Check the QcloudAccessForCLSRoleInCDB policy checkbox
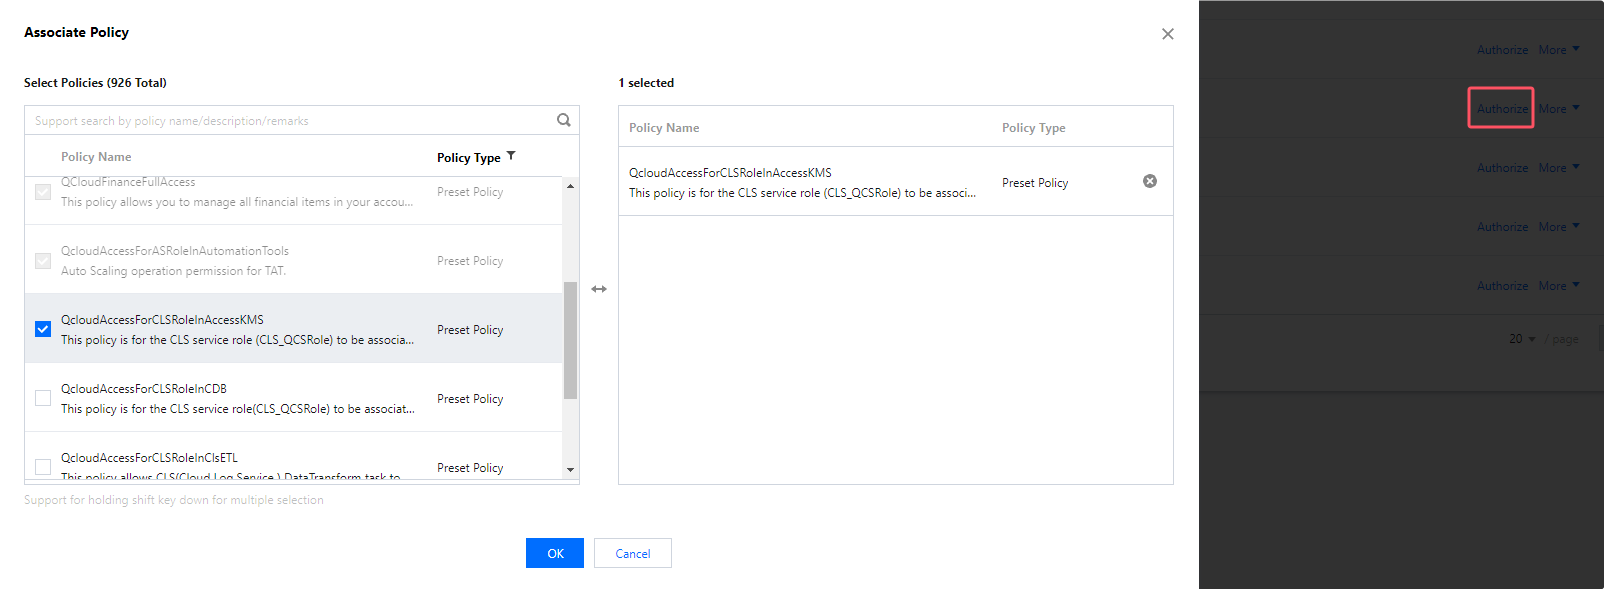The image size is (1604, 589). coord(43,398)
